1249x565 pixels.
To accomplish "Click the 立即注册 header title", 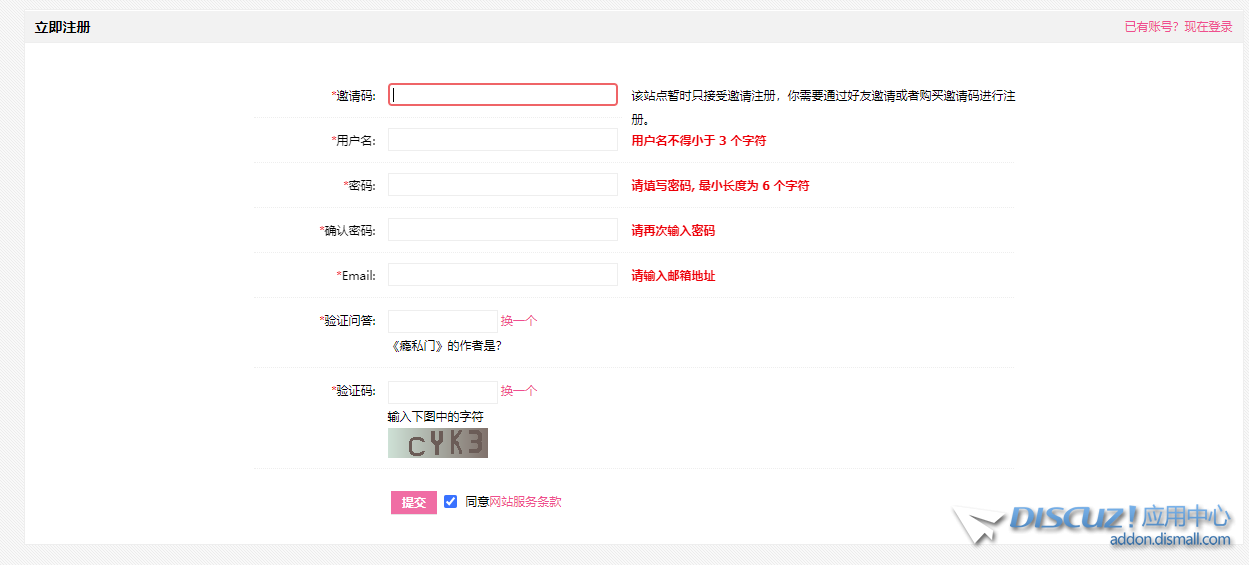I will point(62,27).
